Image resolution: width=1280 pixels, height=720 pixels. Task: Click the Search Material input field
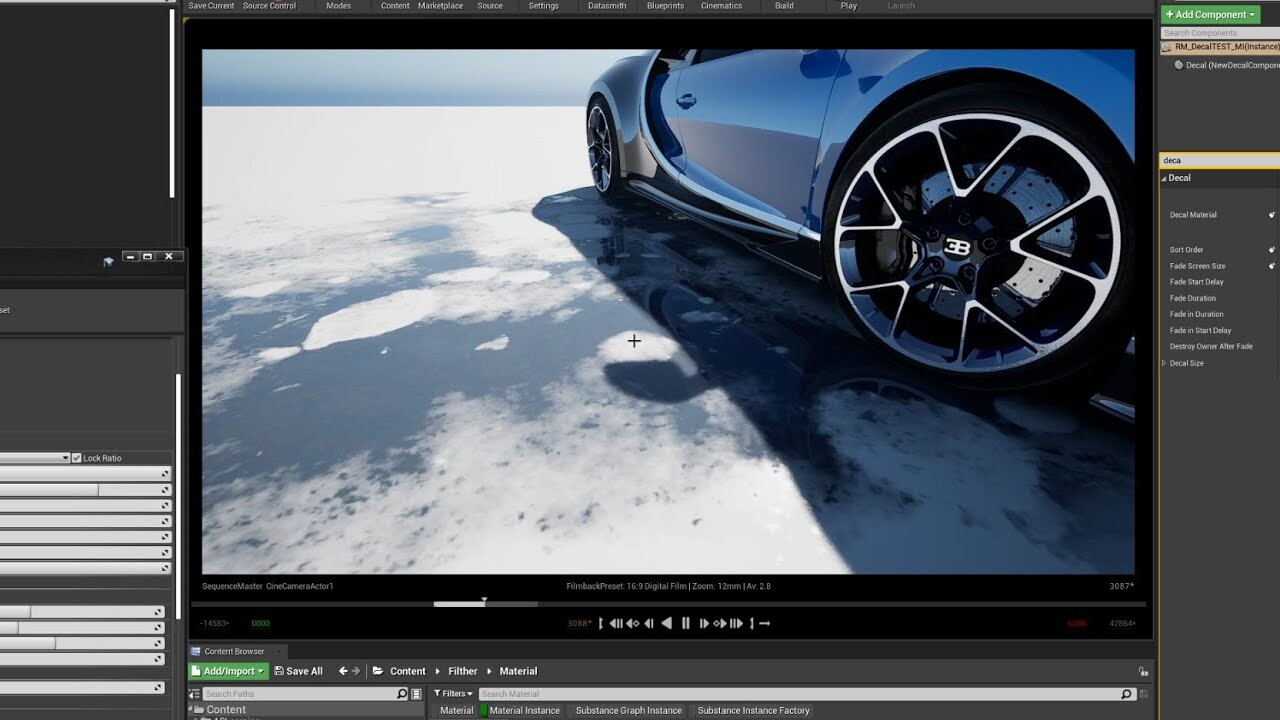pyautogui.click(x=800, y=693)
